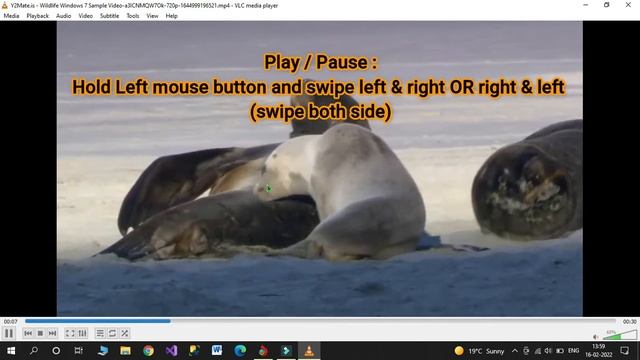Open the Audio menu
640x360 pixels.
[x=63, y=16]
